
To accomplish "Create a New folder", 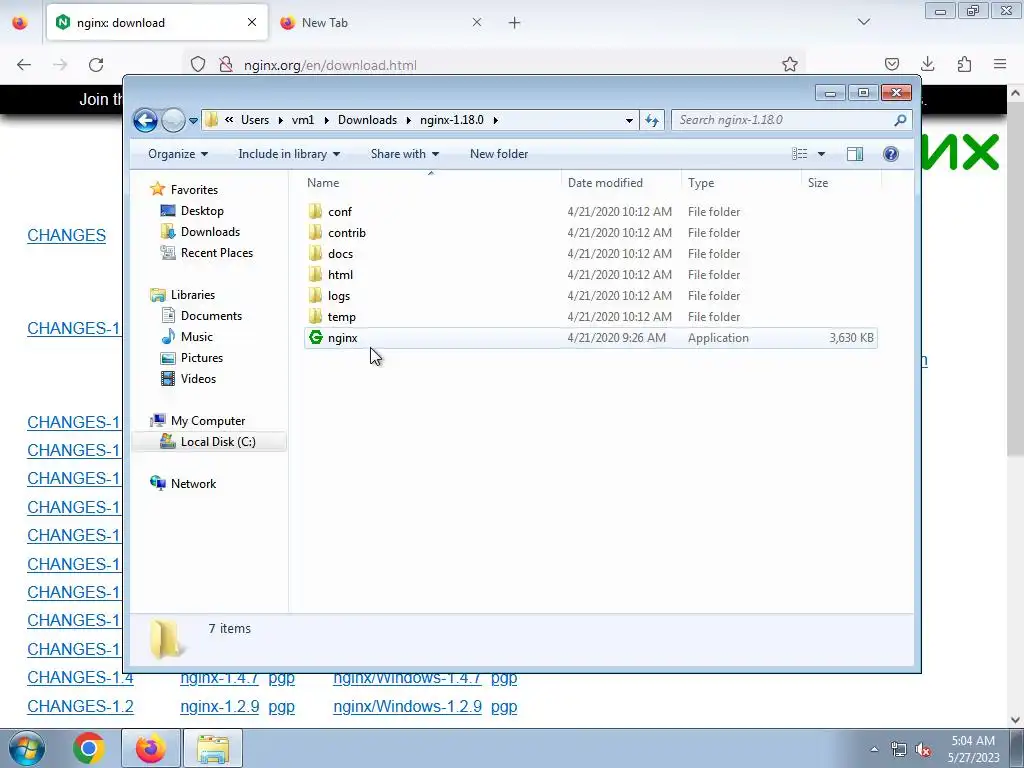I will point(499,154).
